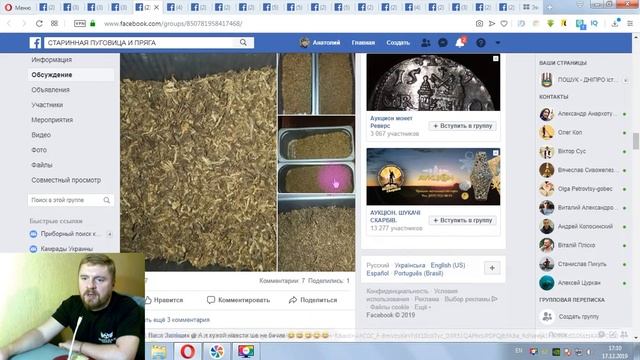Click Нравится on the post
The height and width of the screenshot is (360, 640).
164,300
